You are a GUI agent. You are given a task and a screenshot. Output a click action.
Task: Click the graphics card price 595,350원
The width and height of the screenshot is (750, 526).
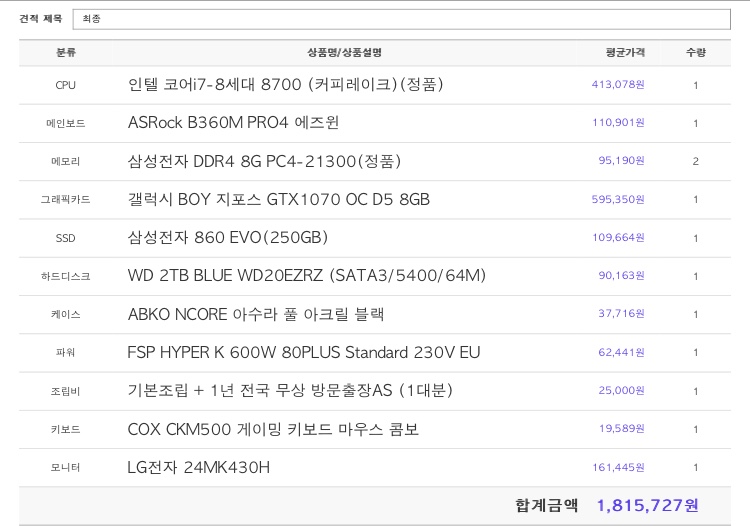click(x=618, y=200)
